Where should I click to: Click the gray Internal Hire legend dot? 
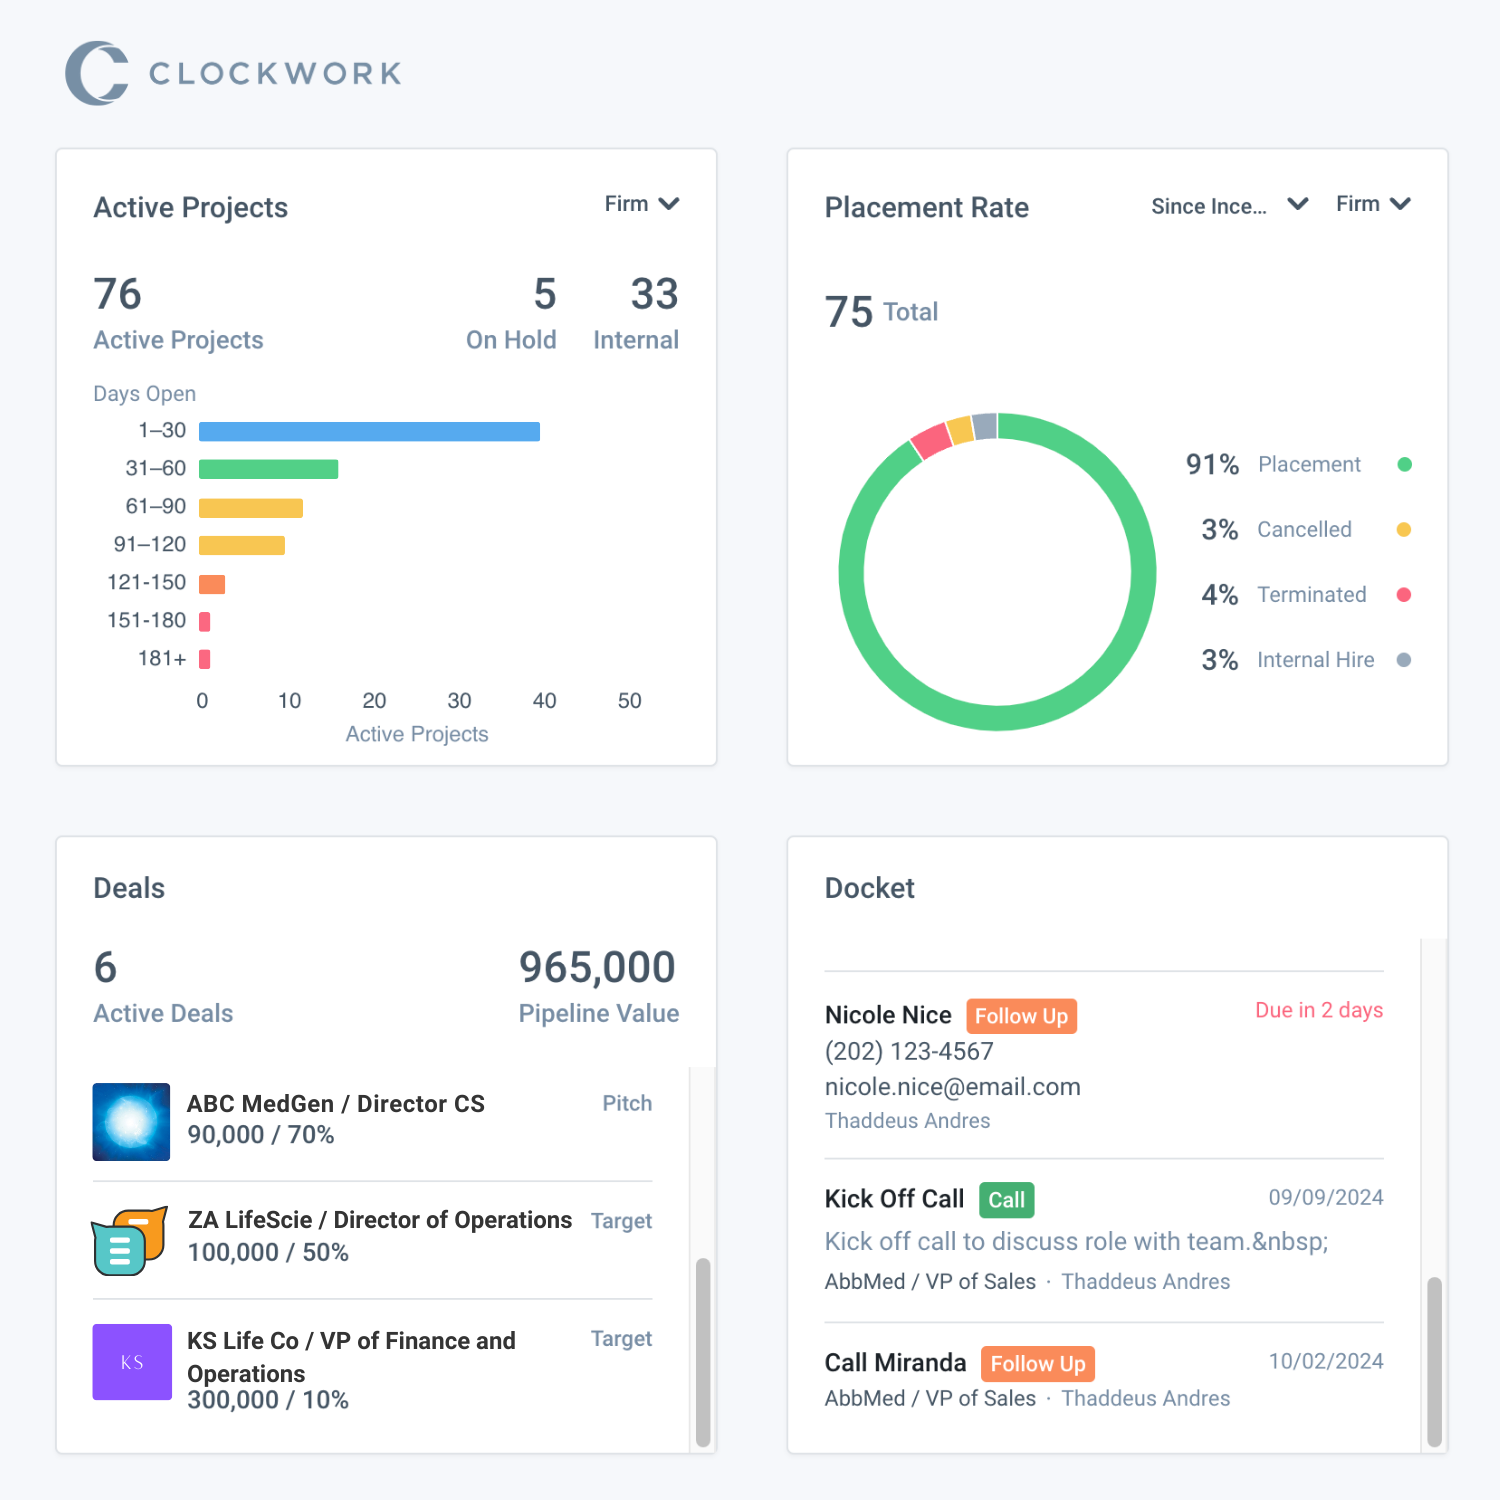click(1405, 659)
